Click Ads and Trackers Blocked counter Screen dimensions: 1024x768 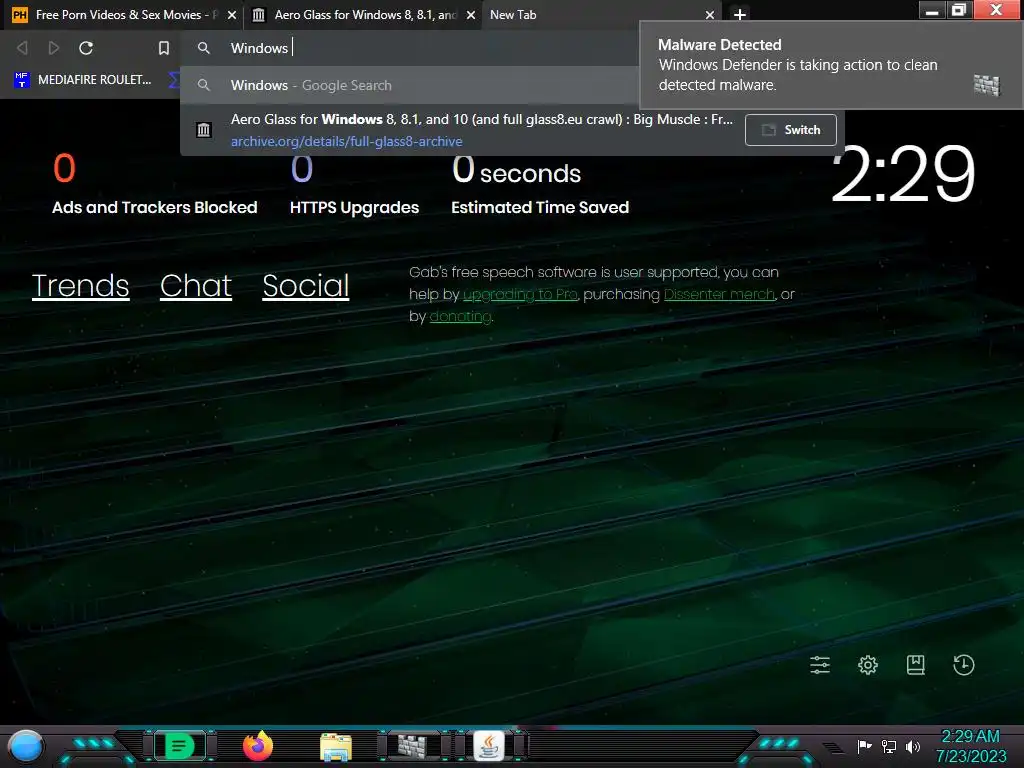click(155, 184)
